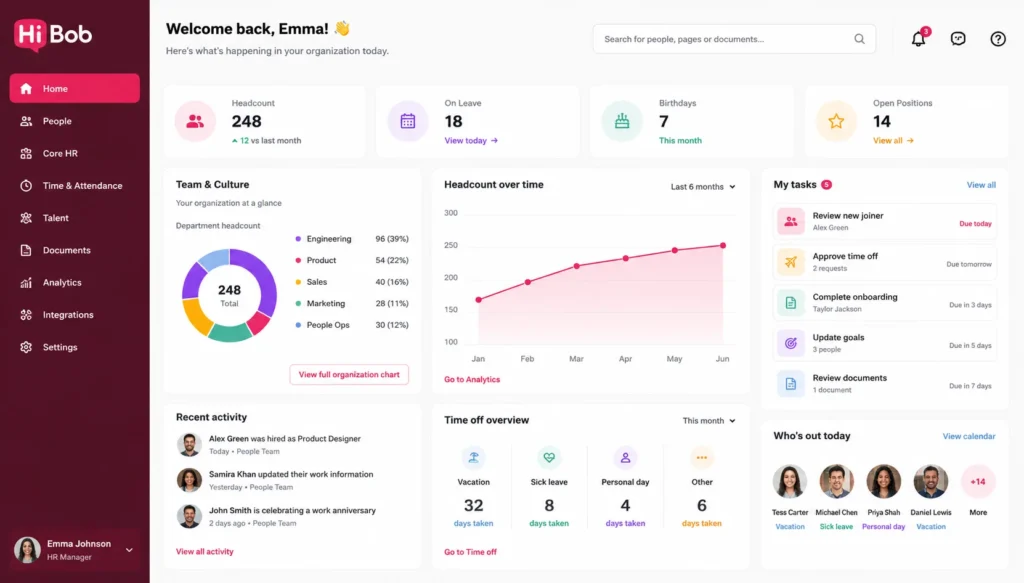Open People menu label in sidebar

[57, 121]
